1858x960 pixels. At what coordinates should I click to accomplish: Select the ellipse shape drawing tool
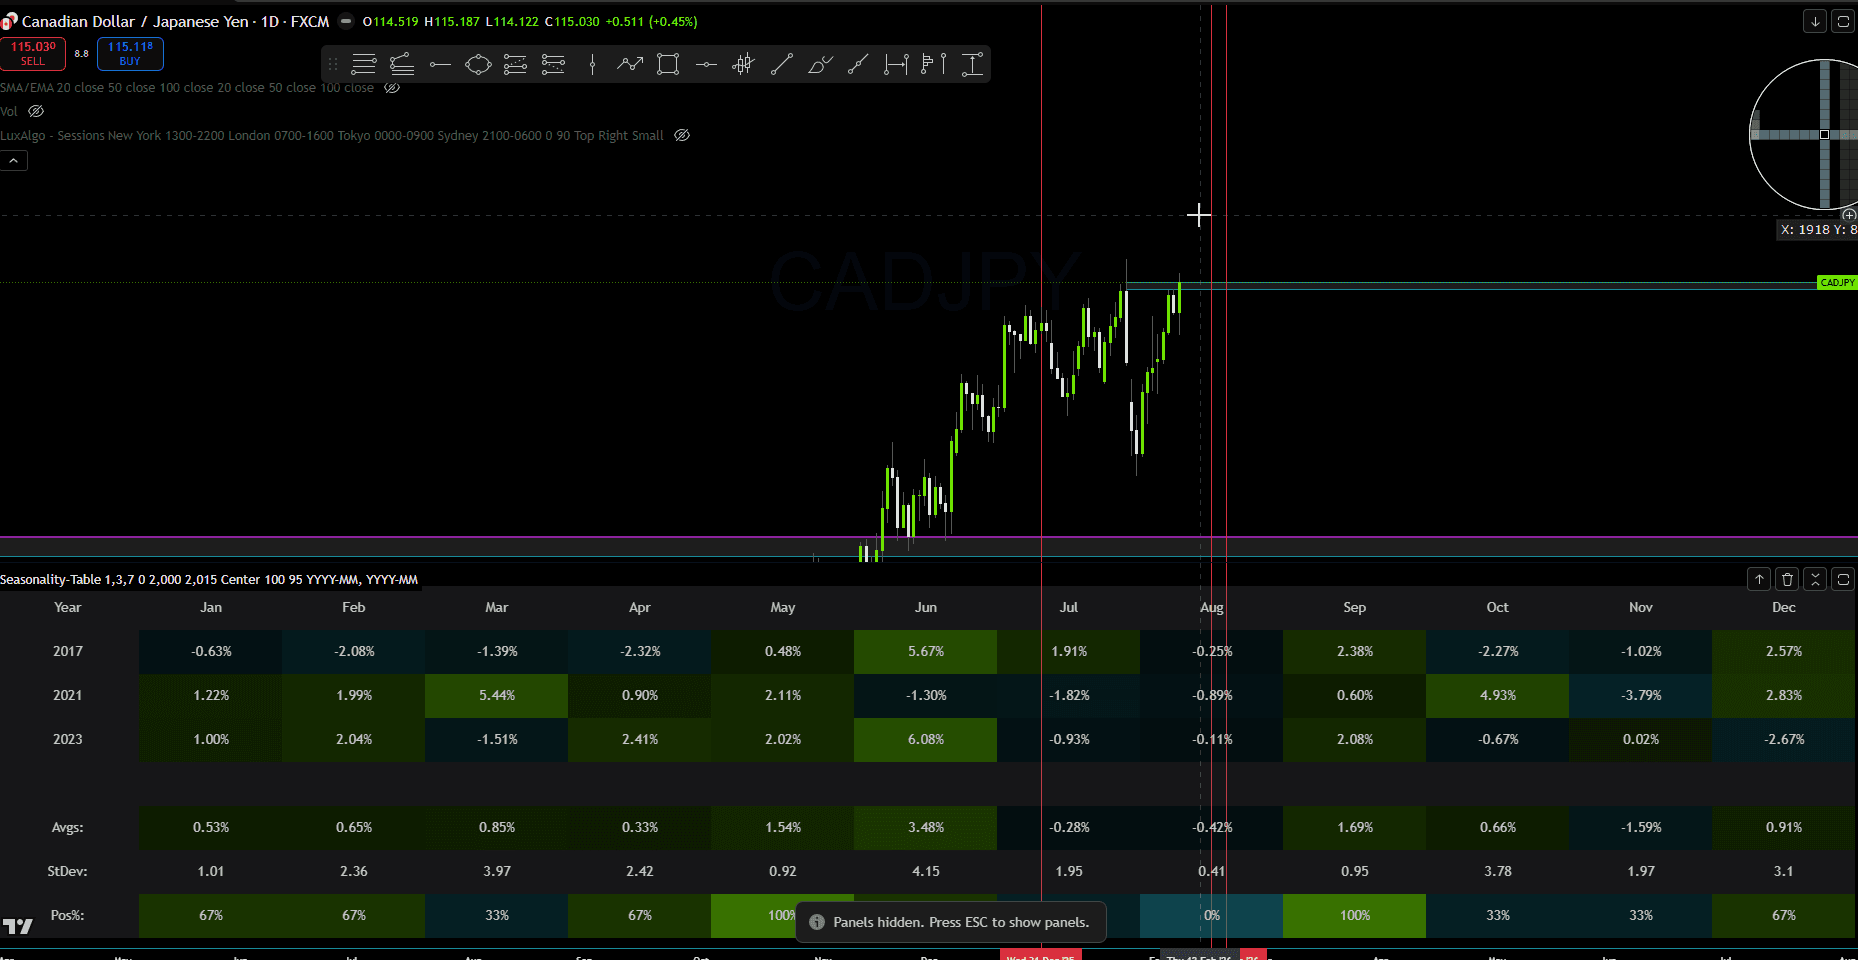(x=478, y=65)
